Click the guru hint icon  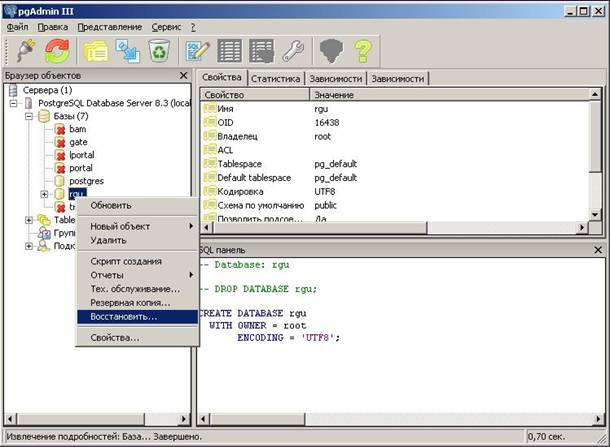pos(331,51)
